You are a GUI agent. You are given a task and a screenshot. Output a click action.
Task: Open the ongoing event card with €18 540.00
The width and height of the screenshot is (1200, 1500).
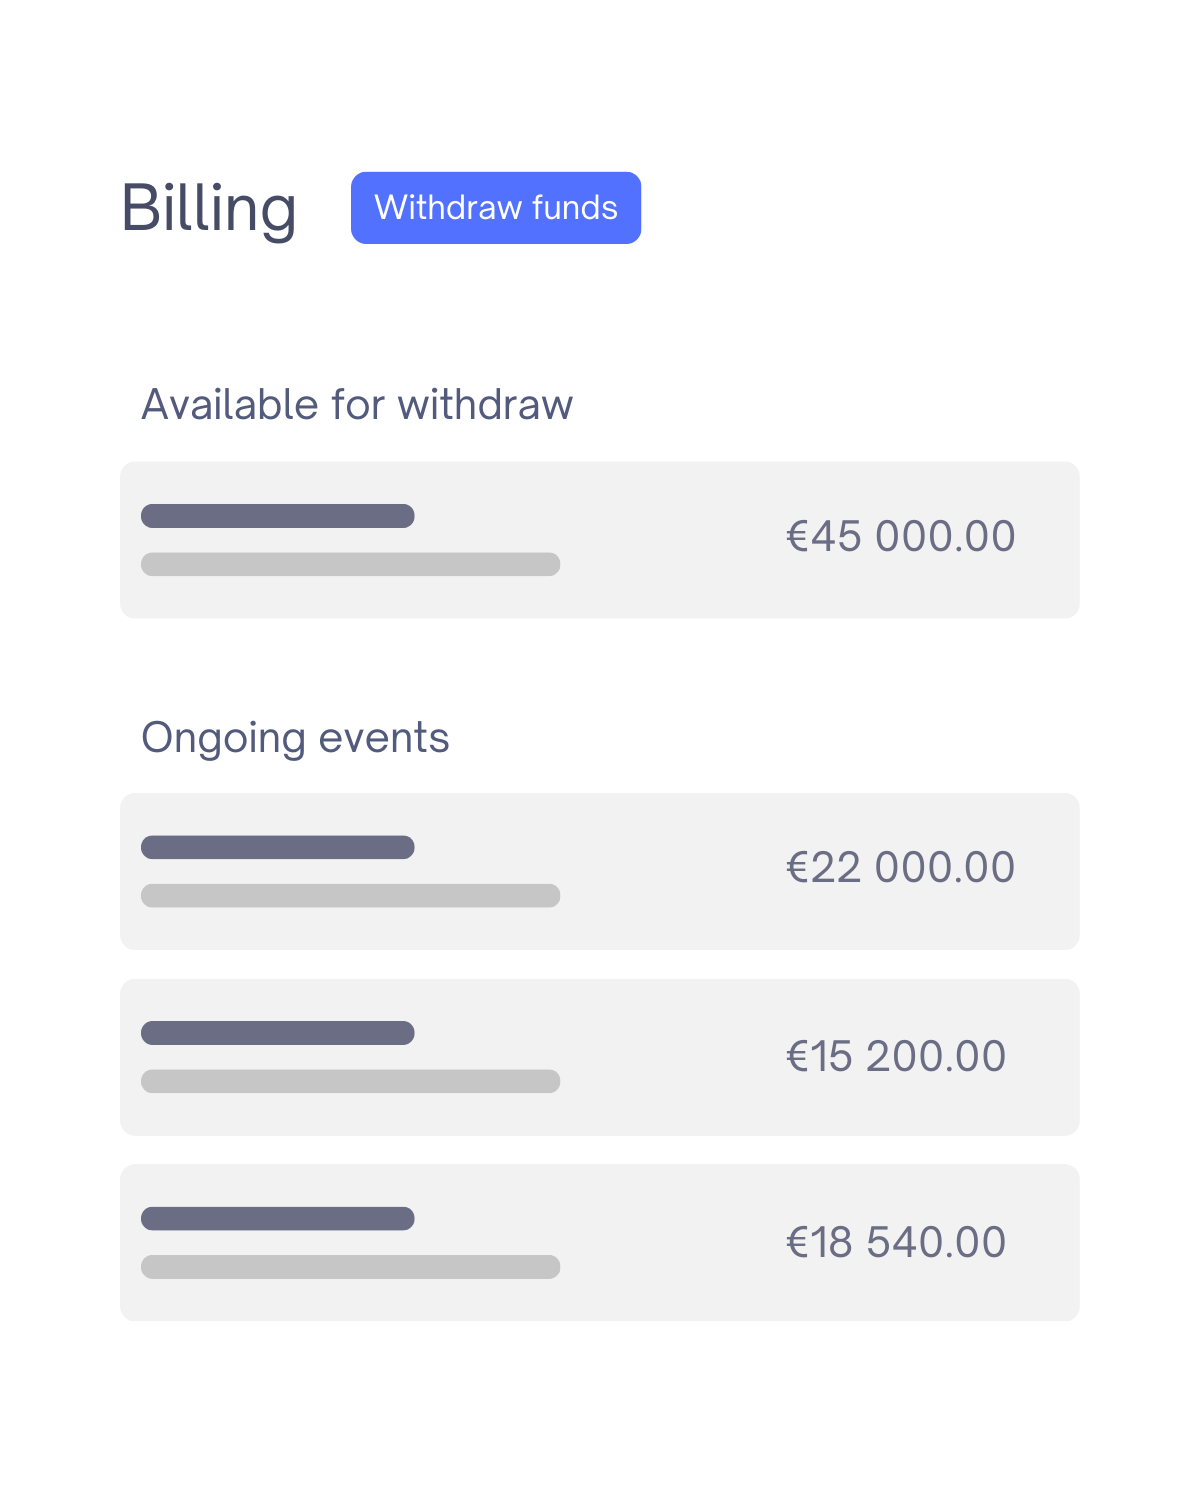click(600, 1243)
